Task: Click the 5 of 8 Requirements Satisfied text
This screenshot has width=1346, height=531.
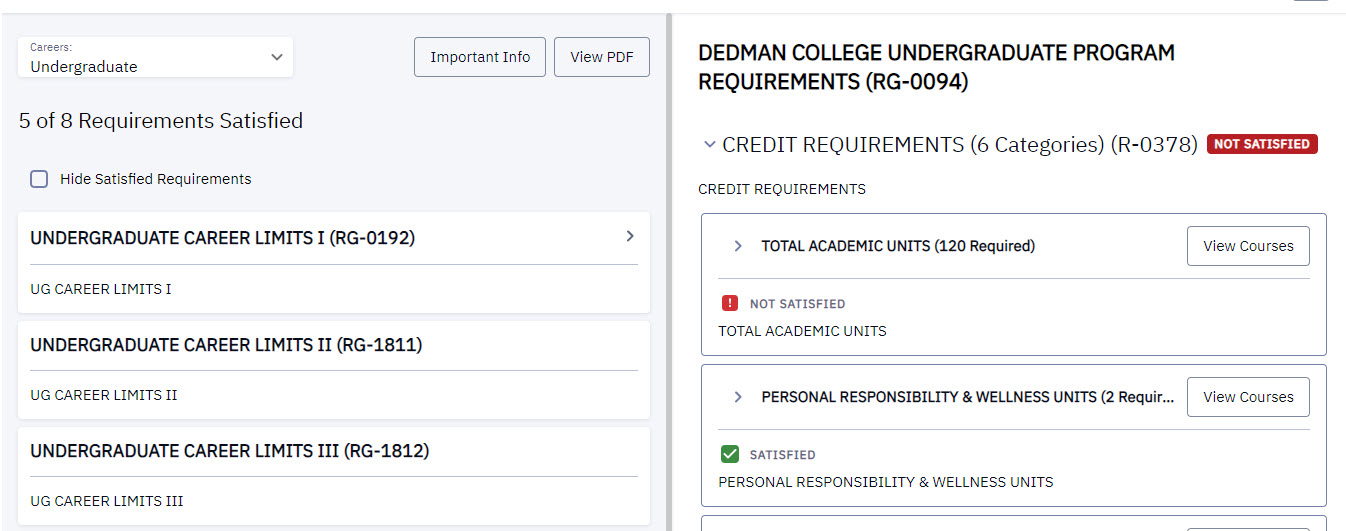Action: (161, 121)
